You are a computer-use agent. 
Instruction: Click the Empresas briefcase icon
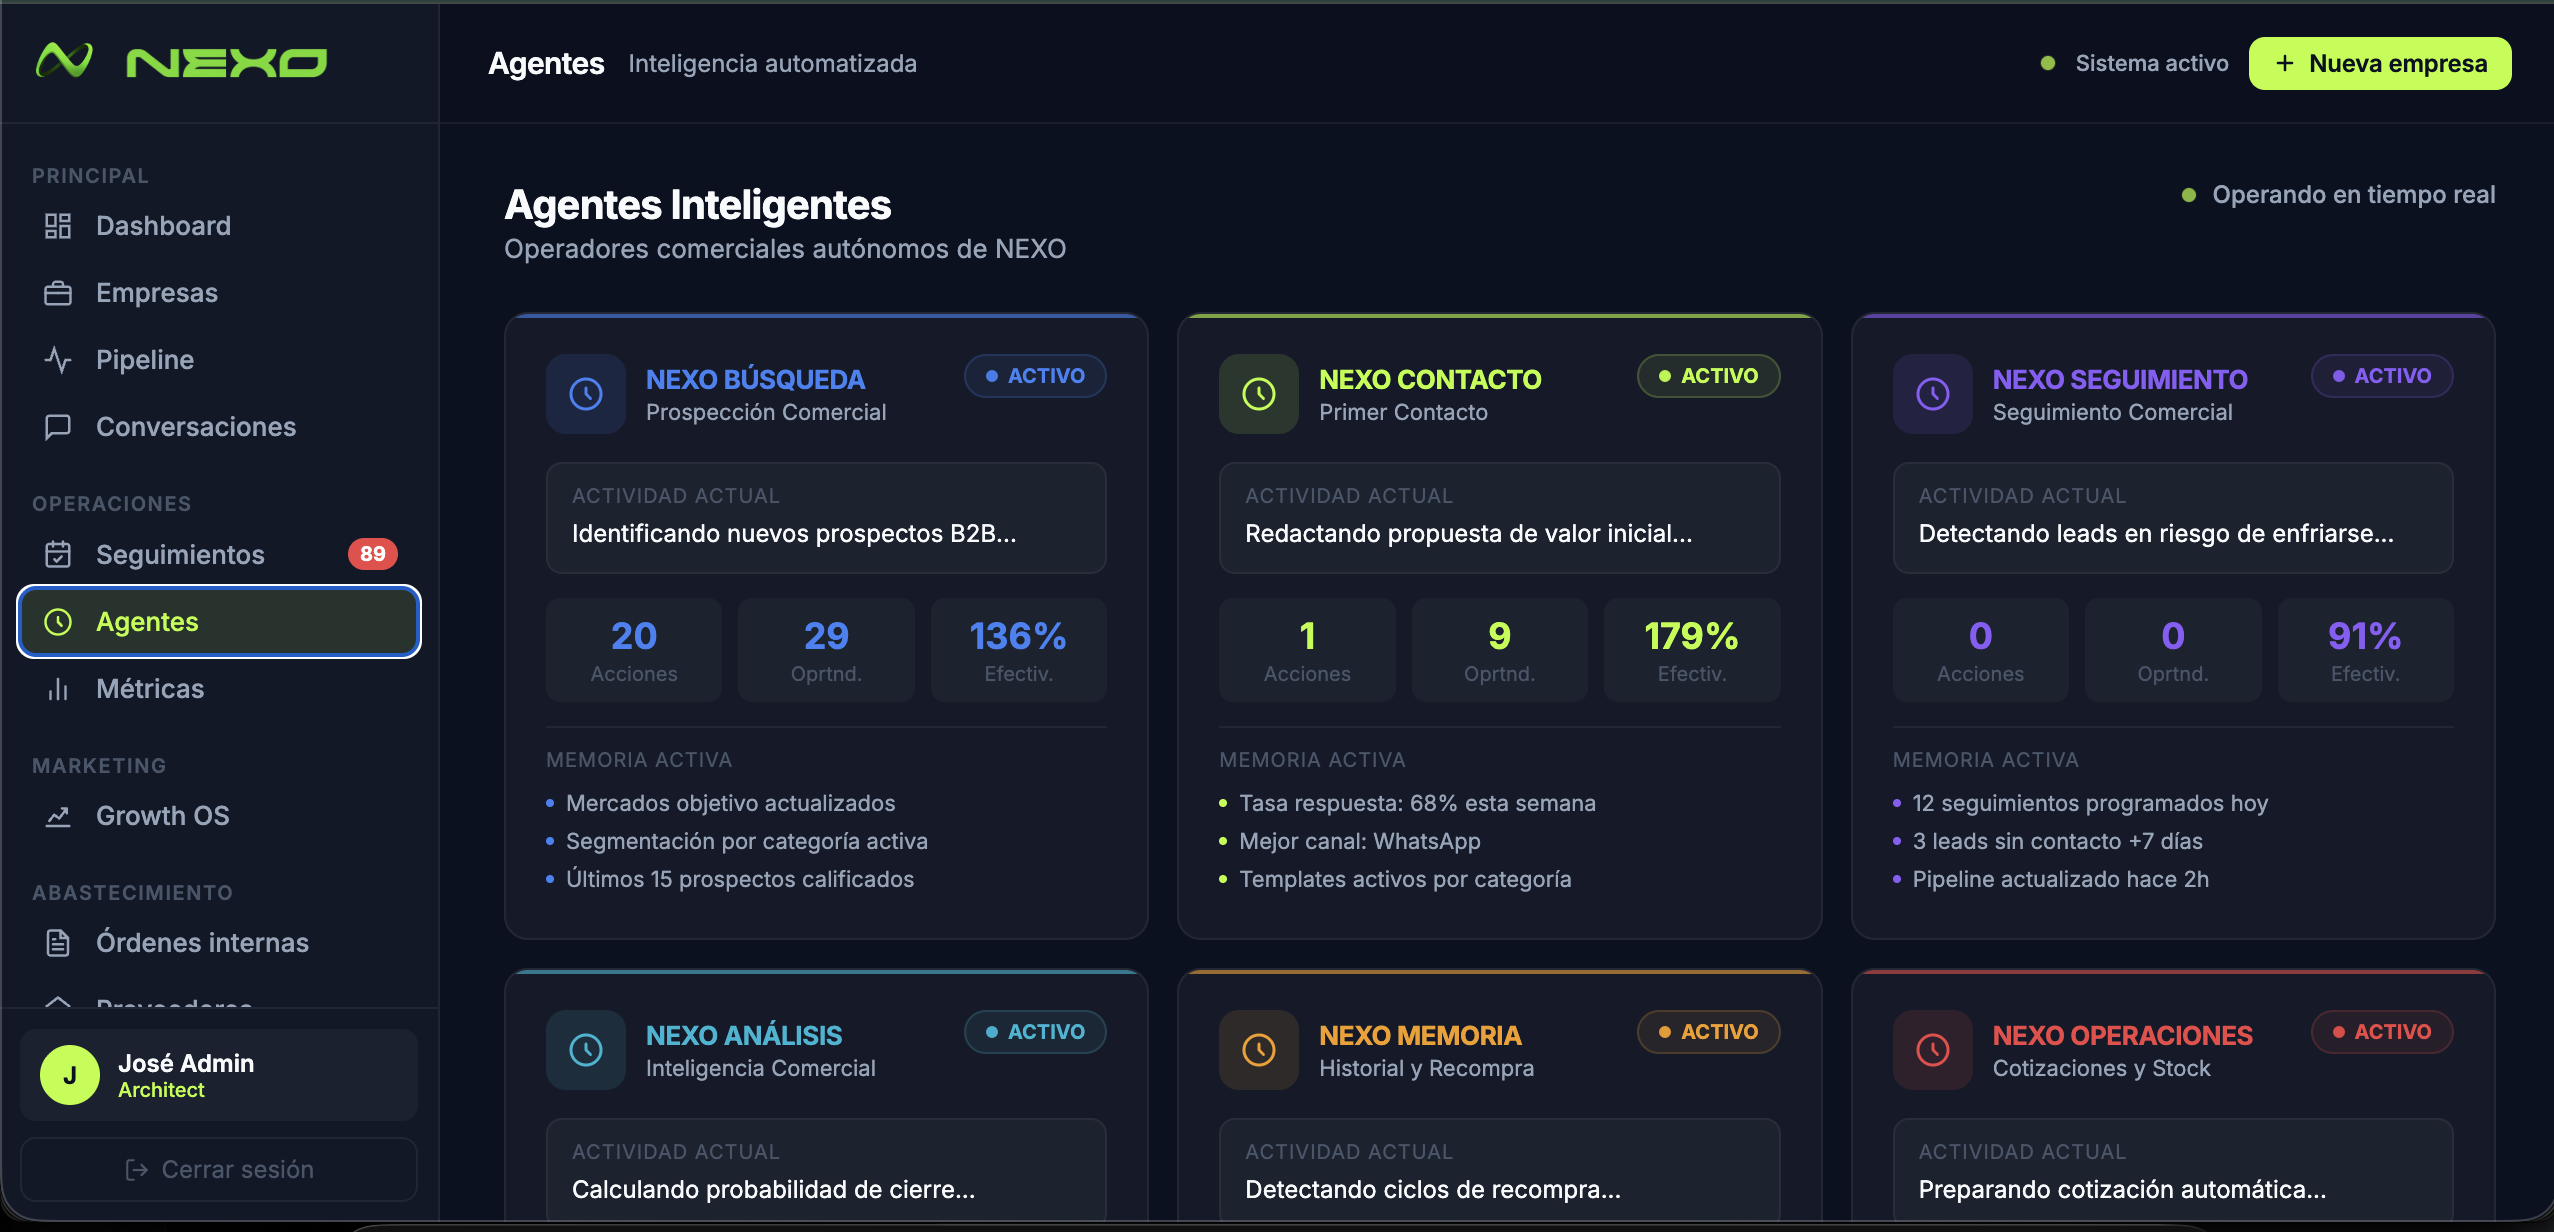point(58,293)
